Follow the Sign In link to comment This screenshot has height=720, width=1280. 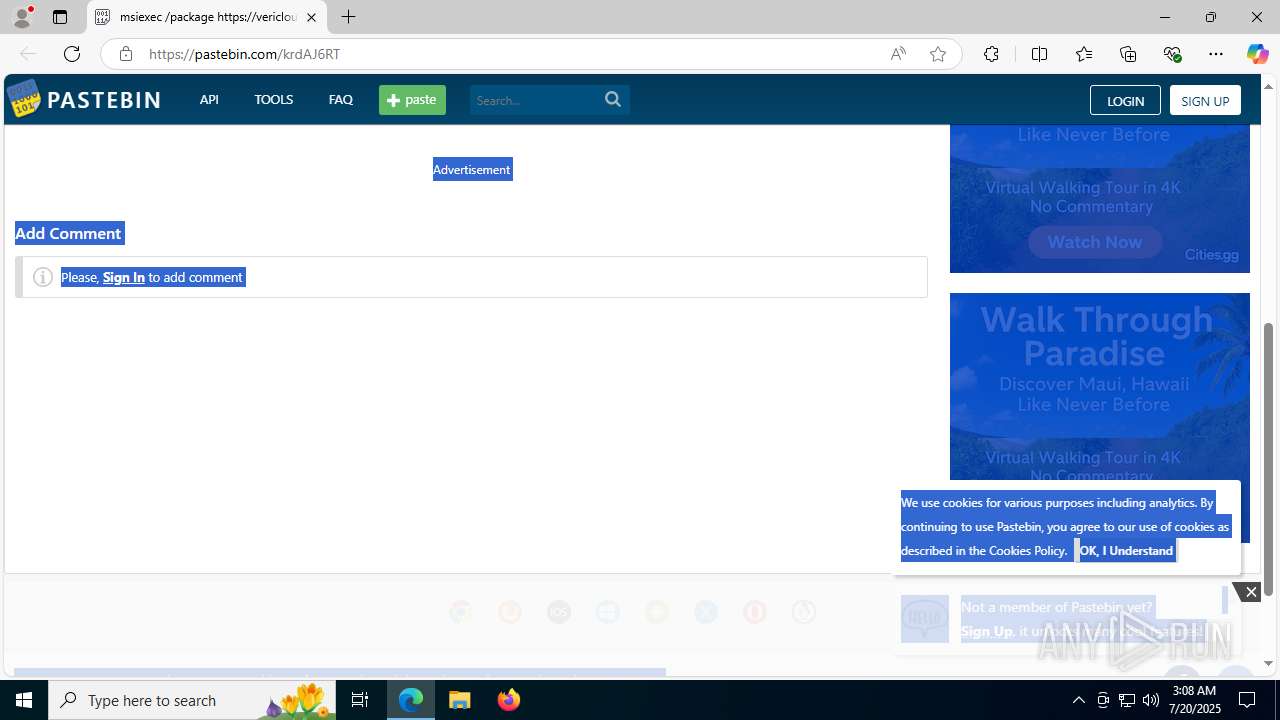tap(124, 277)
